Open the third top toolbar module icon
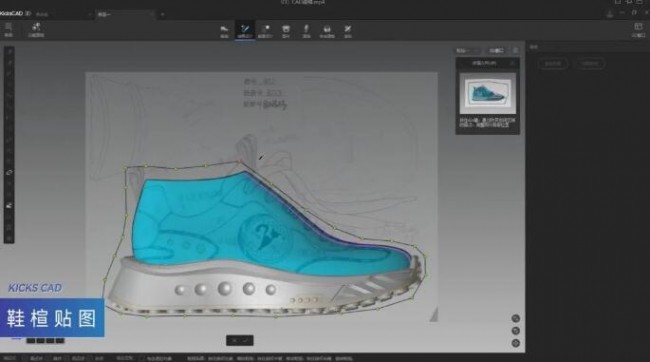650x362 pixels. [265, 31]
